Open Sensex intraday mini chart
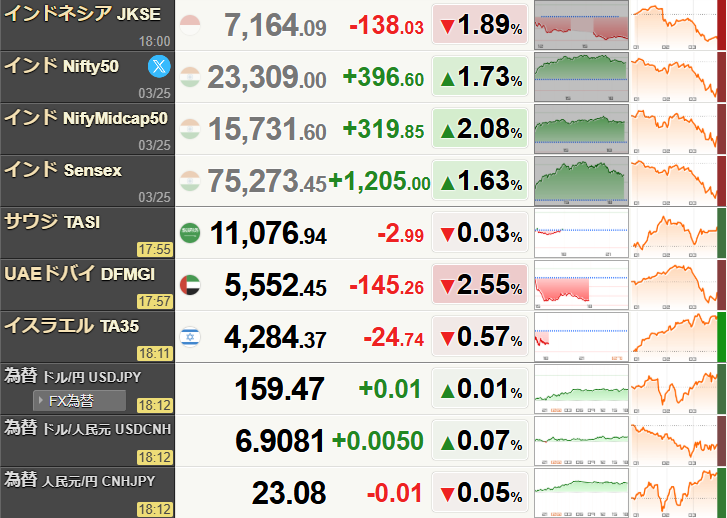 (x=581, y=181)
